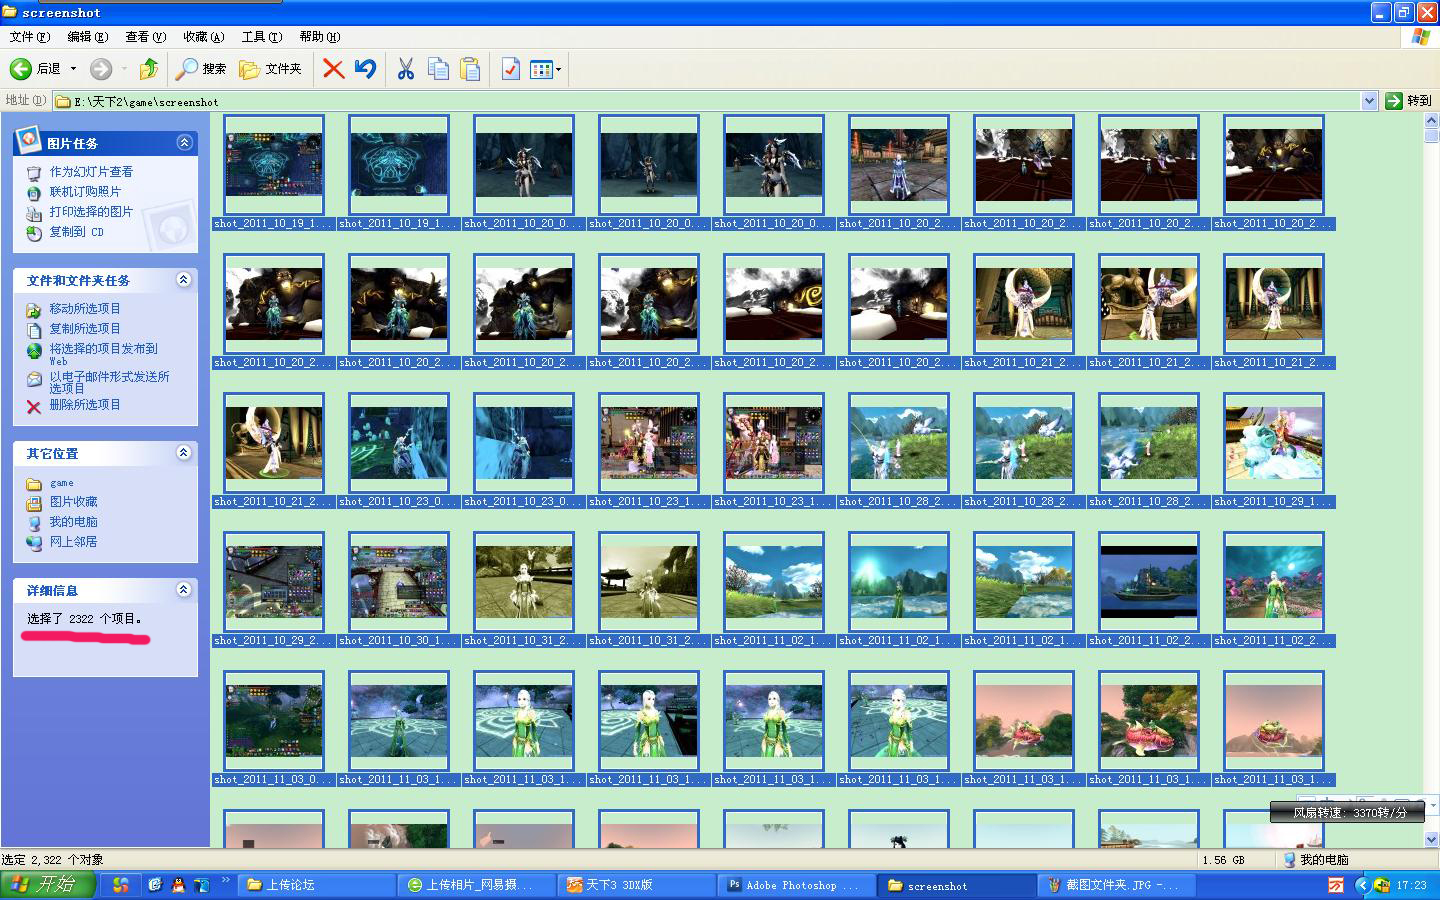Image resolution: width=1440 pixels, height=900 pixels.
Task: Click 联机订购照片 link
Action: pos(85,192)
